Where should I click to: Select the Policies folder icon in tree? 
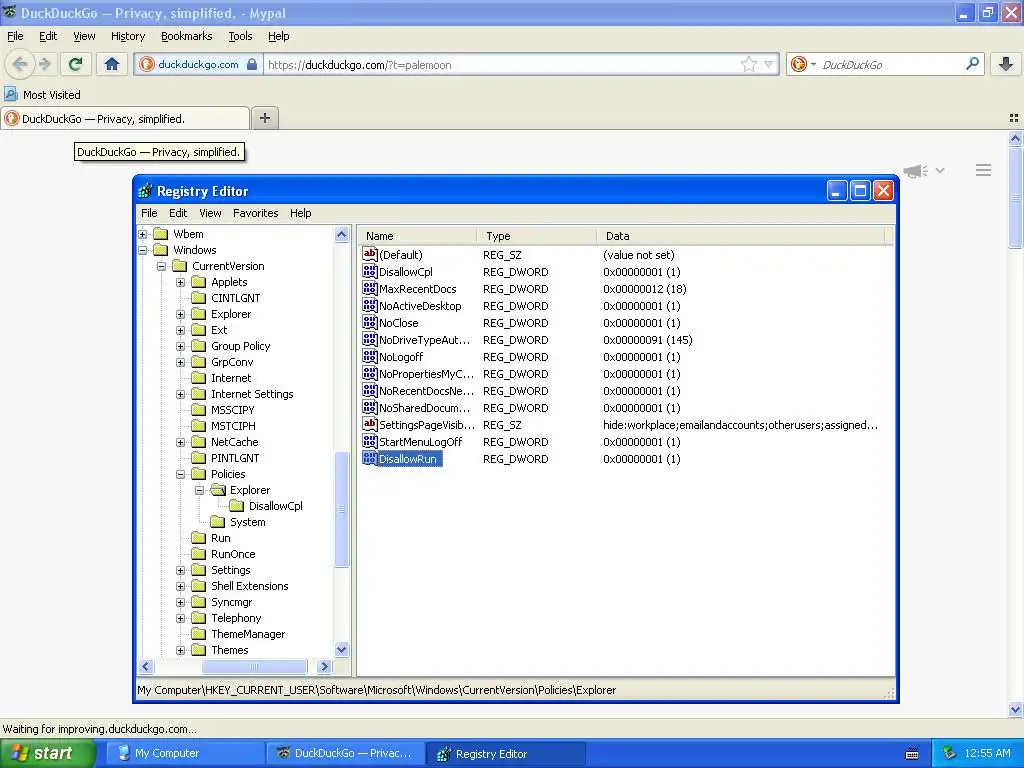pos(199,474)
